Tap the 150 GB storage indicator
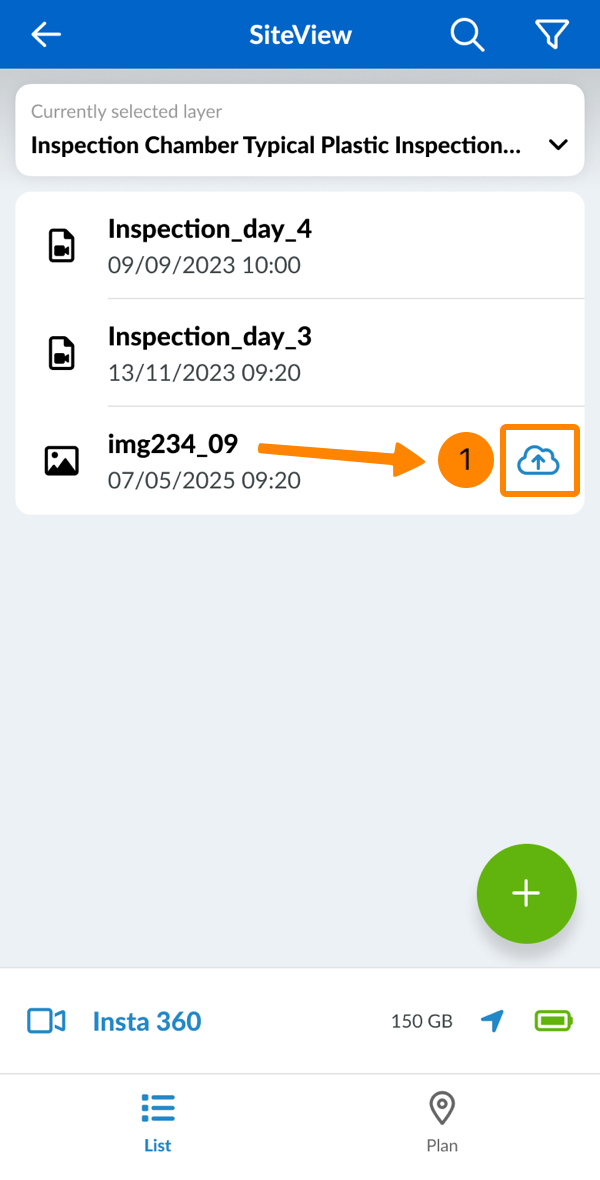The image size is (600, 1180). (x=421, y=1021)
